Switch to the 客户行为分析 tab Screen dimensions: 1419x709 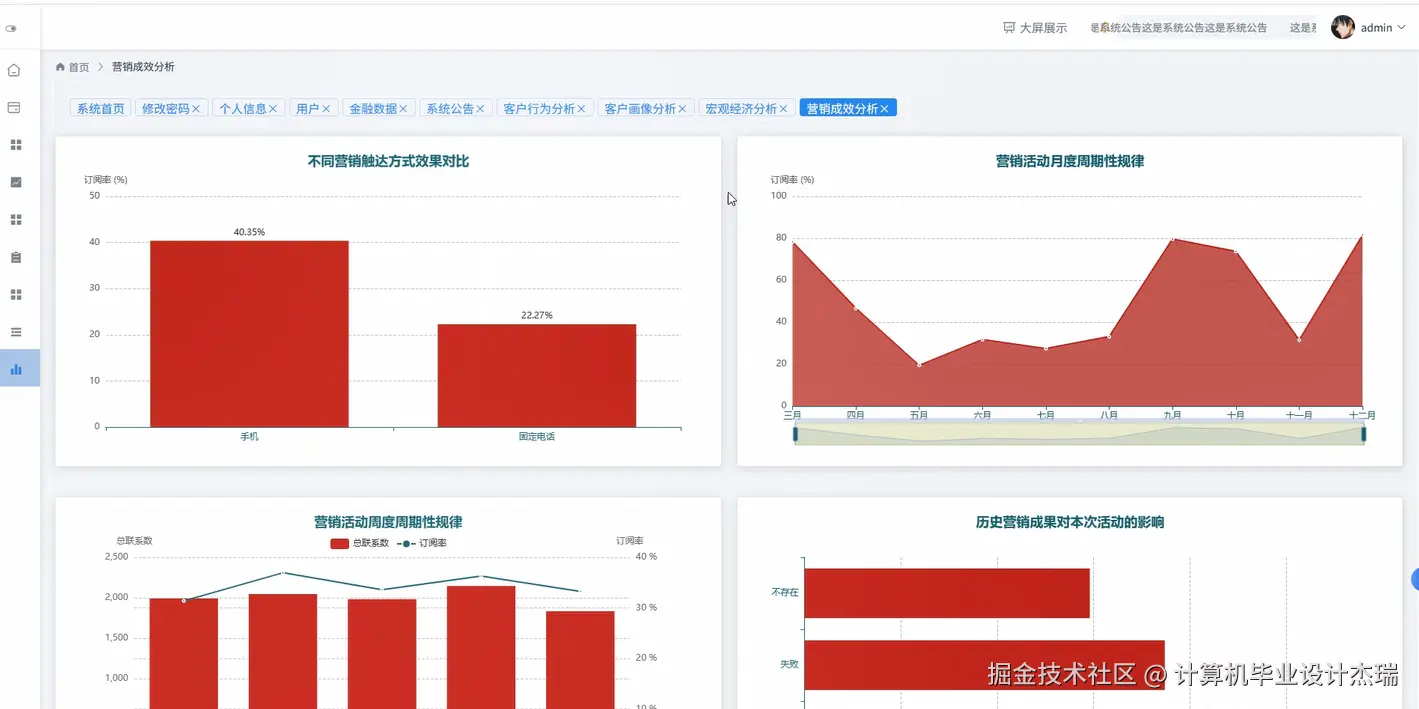(x=539, y=108)
